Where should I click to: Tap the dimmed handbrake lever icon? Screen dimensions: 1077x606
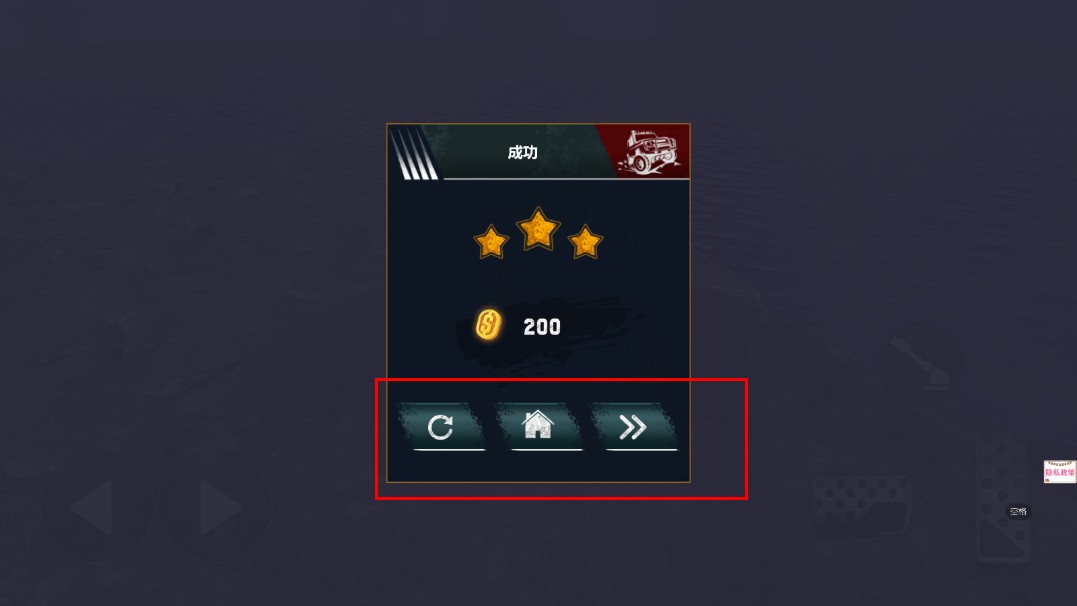pyautogui.click(x=920, y=362)
